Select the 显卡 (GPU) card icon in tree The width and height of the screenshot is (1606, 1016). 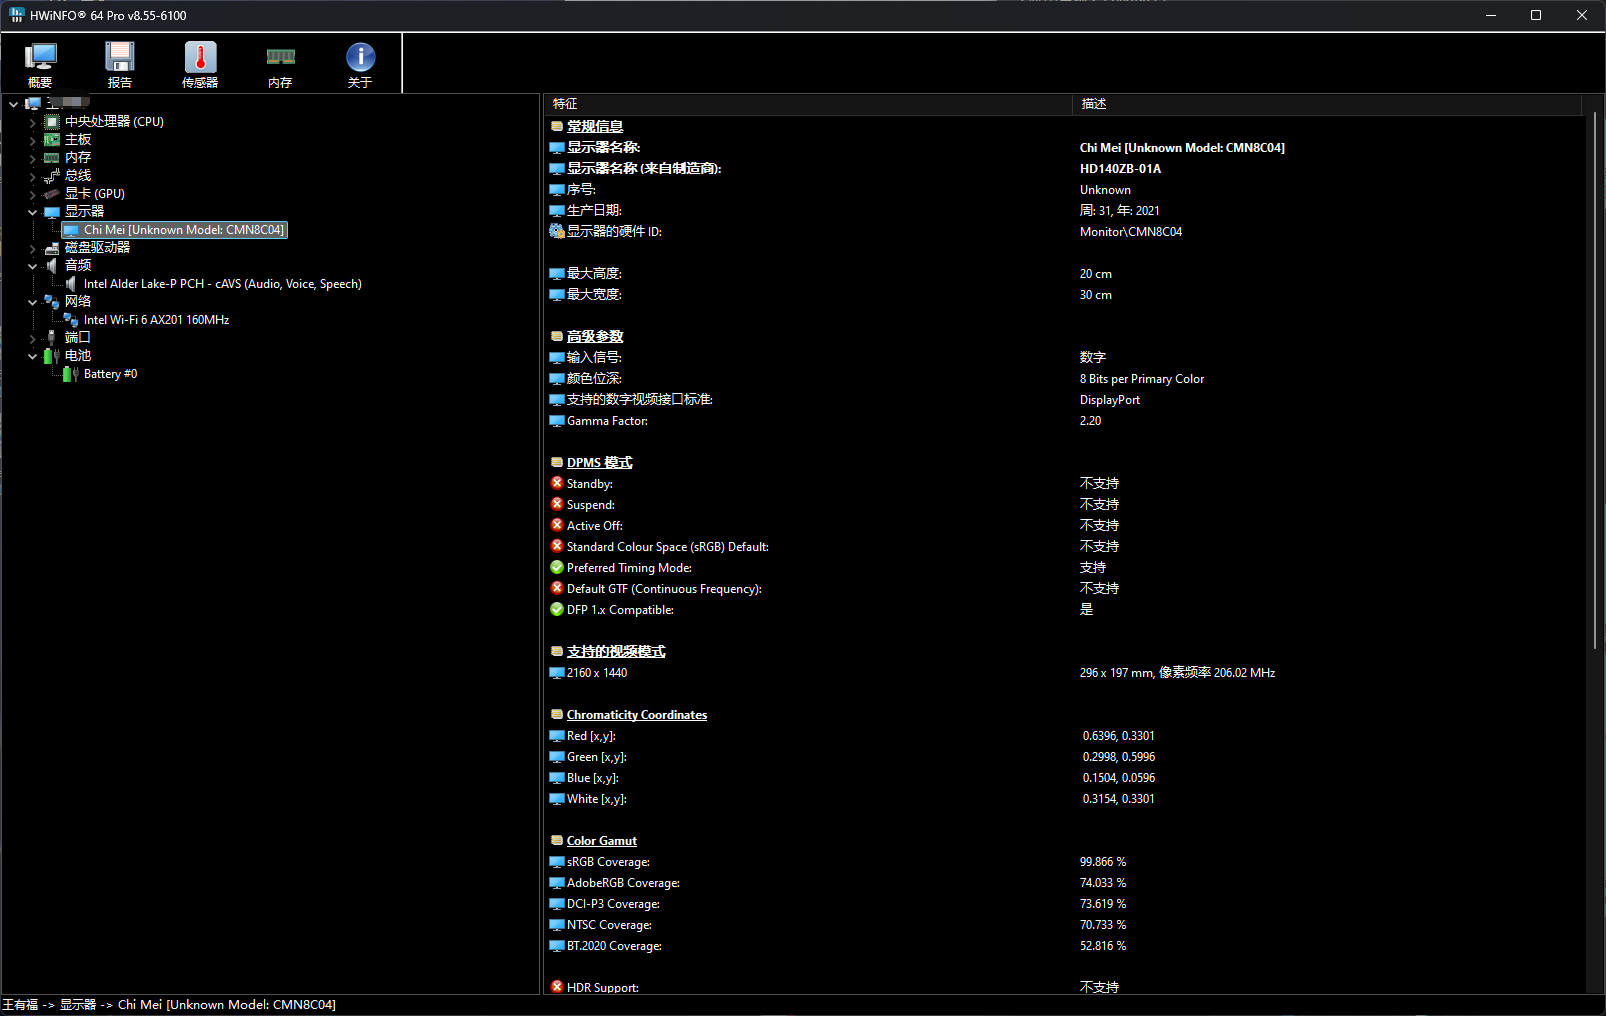click(52, 194)
